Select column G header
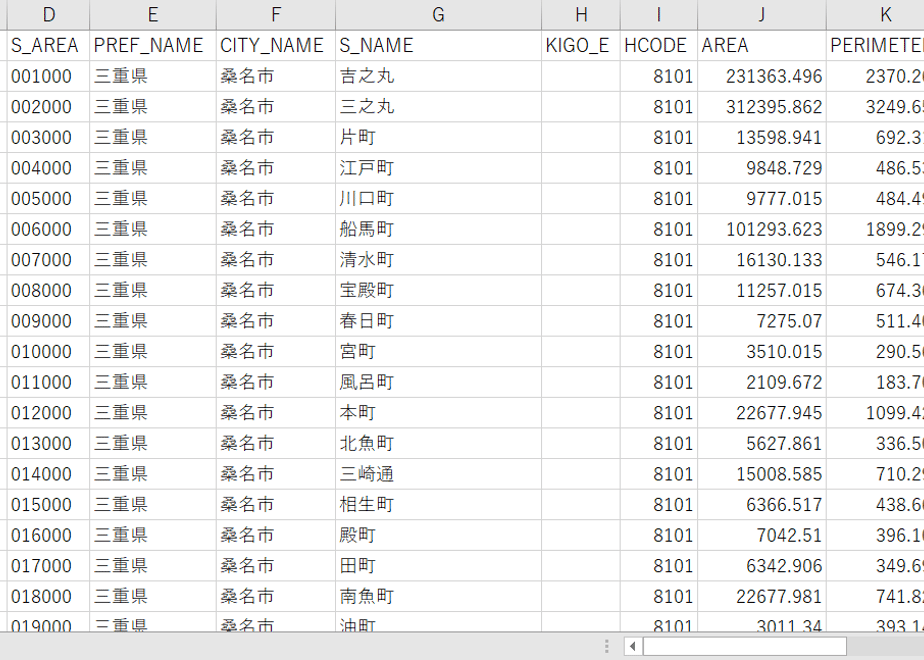The width and height of the screenshot is (924, 660). (438, 15)
